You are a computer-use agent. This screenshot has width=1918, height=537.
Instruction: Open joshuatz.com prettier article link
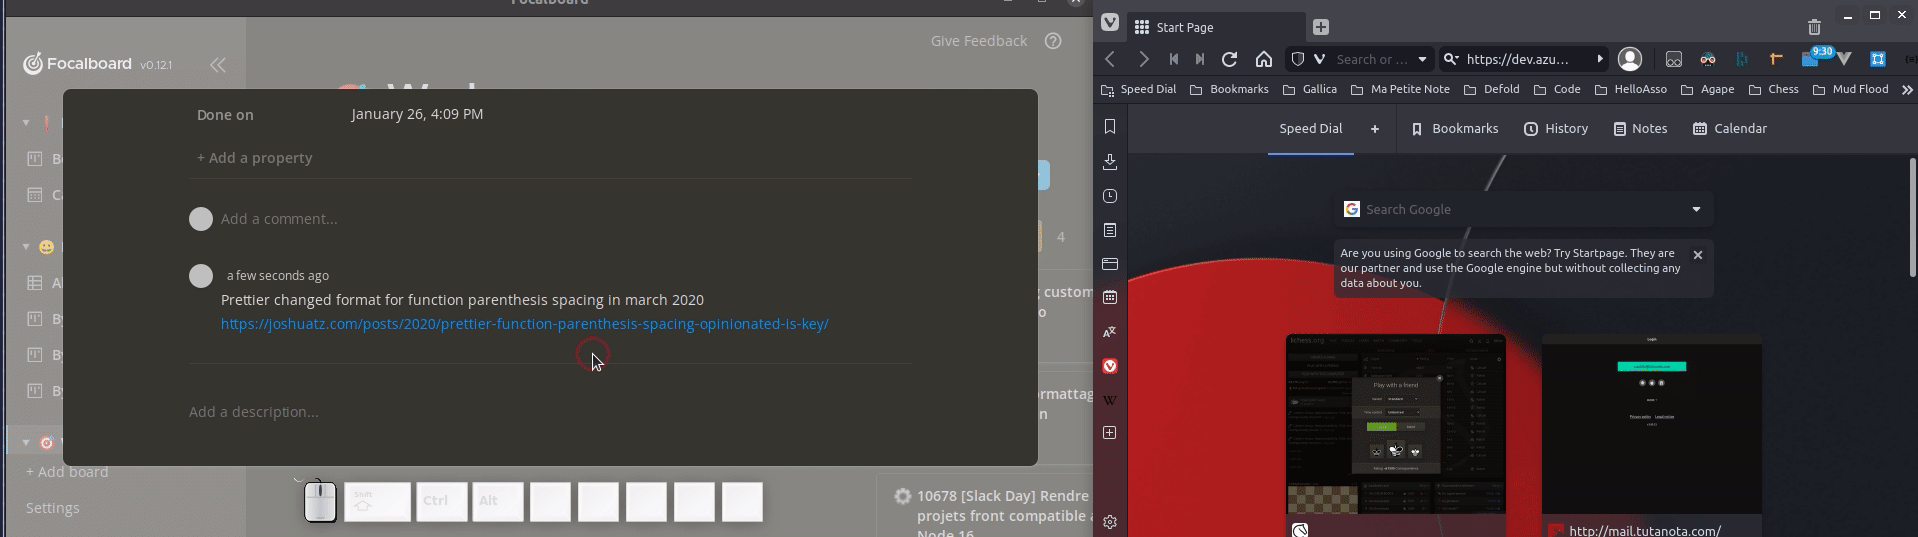pyautogui.click(x=524, y=324)
